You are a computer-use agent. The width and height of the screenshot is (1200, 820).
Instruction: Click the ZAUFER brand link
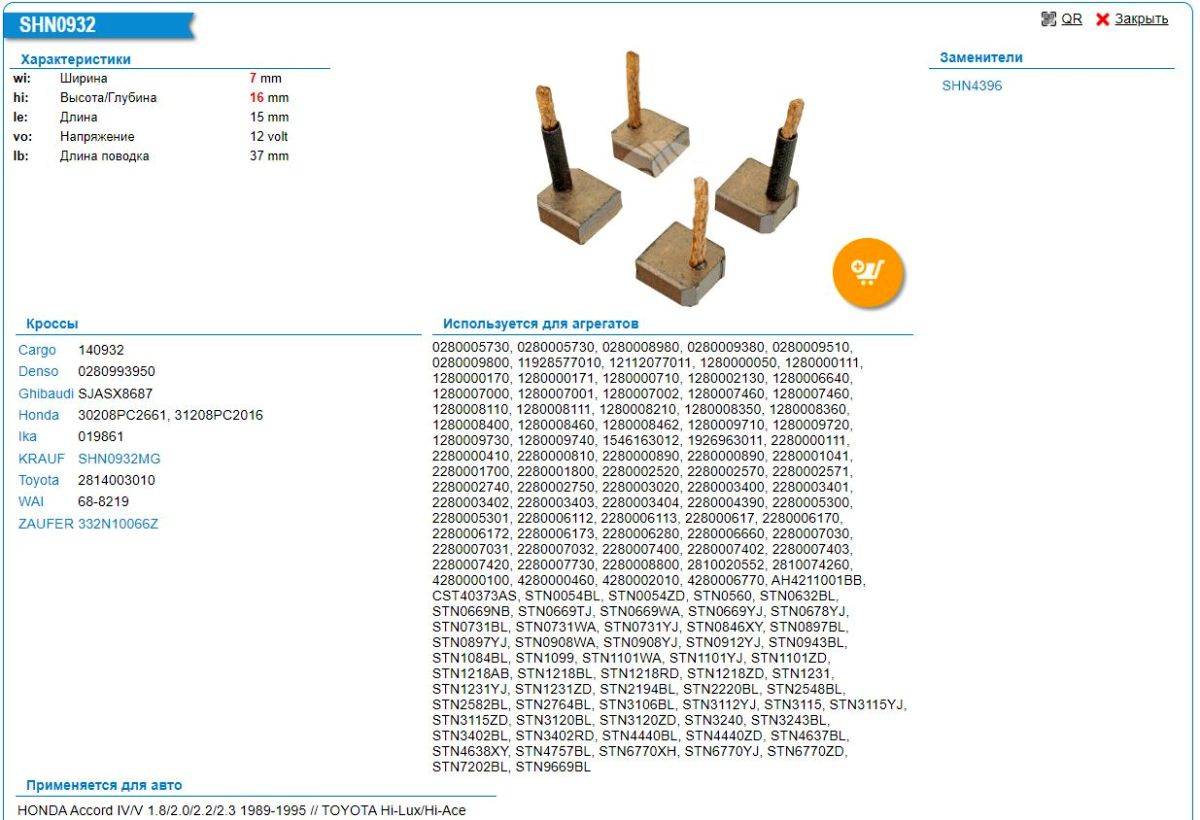pyautogui.click(x=45, y=524)
